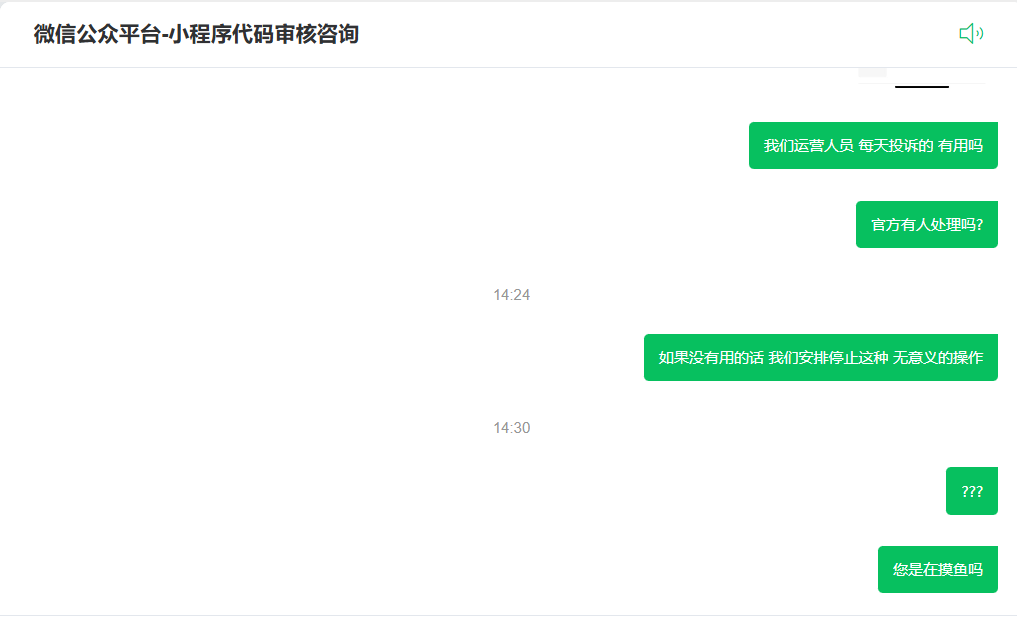Click the text 我们运营人员 in the first bubble

[x=808, y=145]
